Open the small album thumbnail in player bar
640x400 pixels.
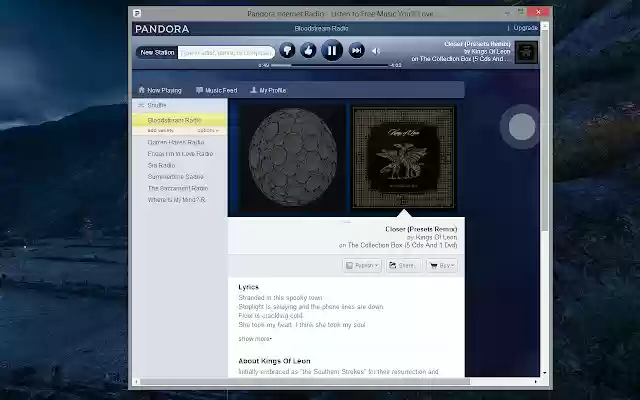coord(526,52)
